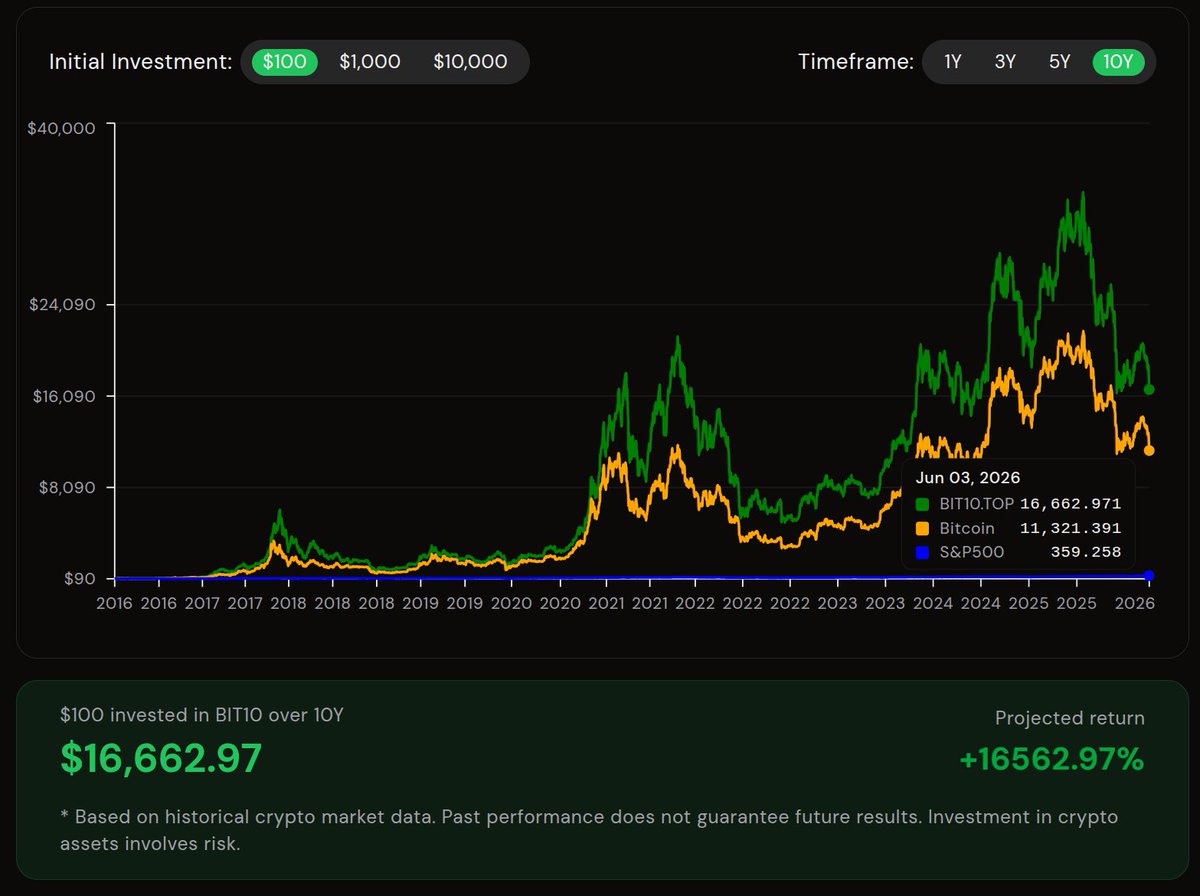Switch timeframe to 10Y
Viewport: 1200px width, 896px height.
(1118, 62)
